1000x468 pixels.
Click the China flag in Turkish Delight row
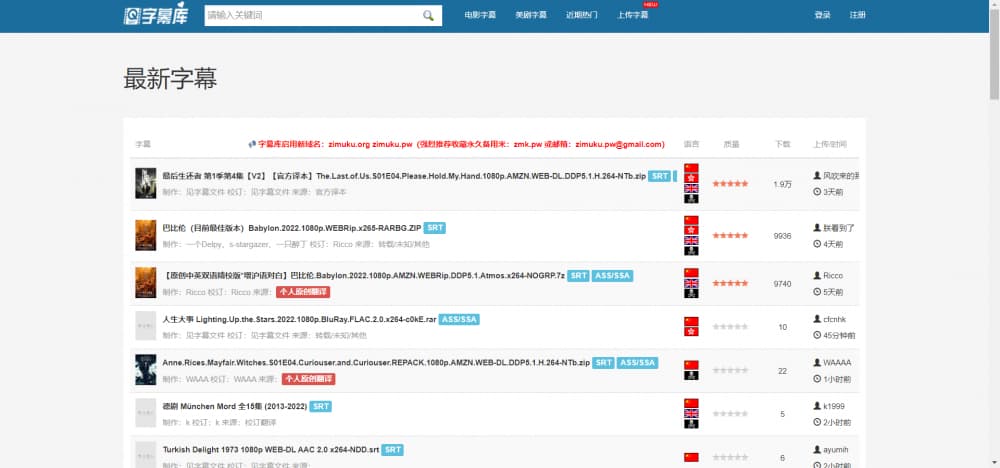coord(691,457)
